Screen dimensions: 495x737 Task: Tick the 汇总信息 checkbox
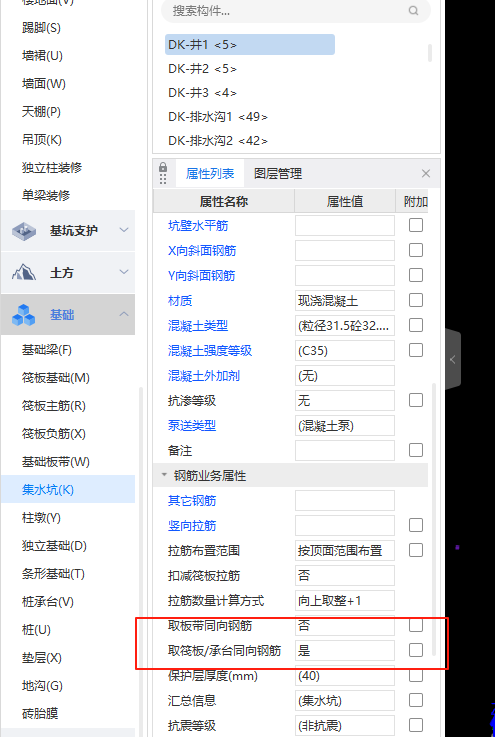[416, 700]
